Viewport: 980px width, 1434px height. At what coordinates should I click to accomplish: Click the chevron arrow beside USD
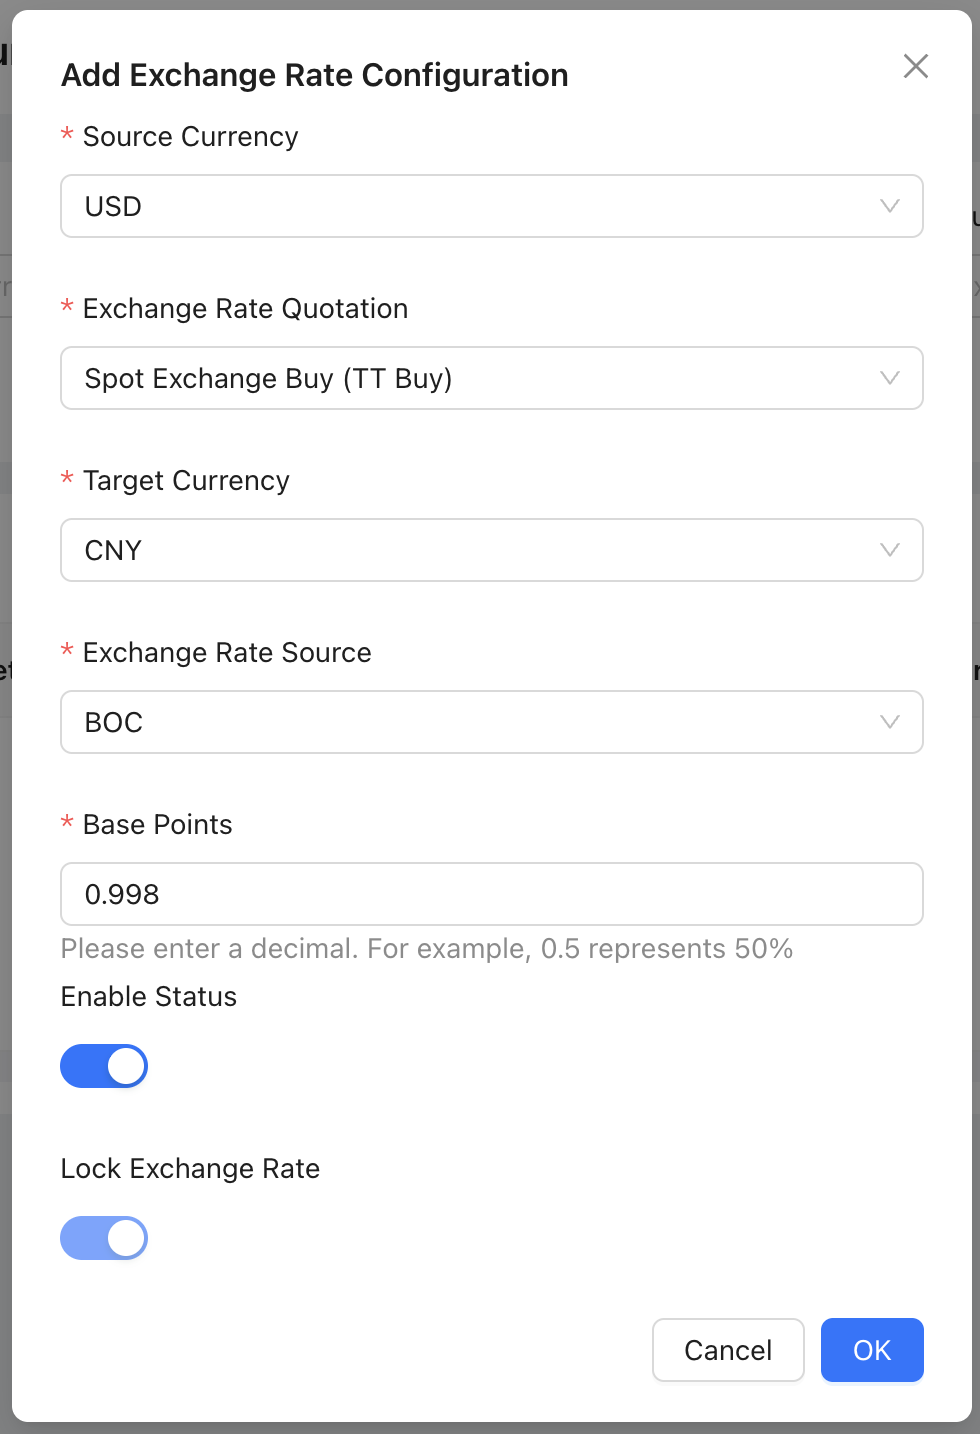click(889, 206)
